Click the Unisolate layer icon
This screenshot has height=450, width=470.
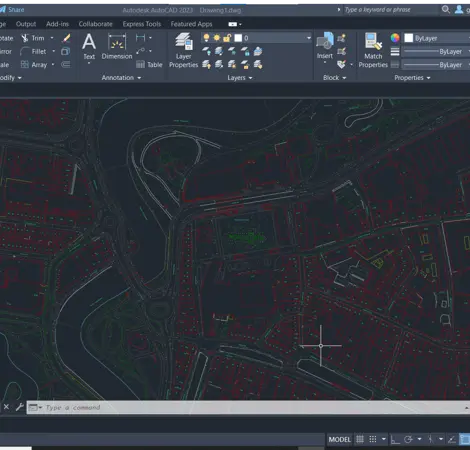pos(219,64)
